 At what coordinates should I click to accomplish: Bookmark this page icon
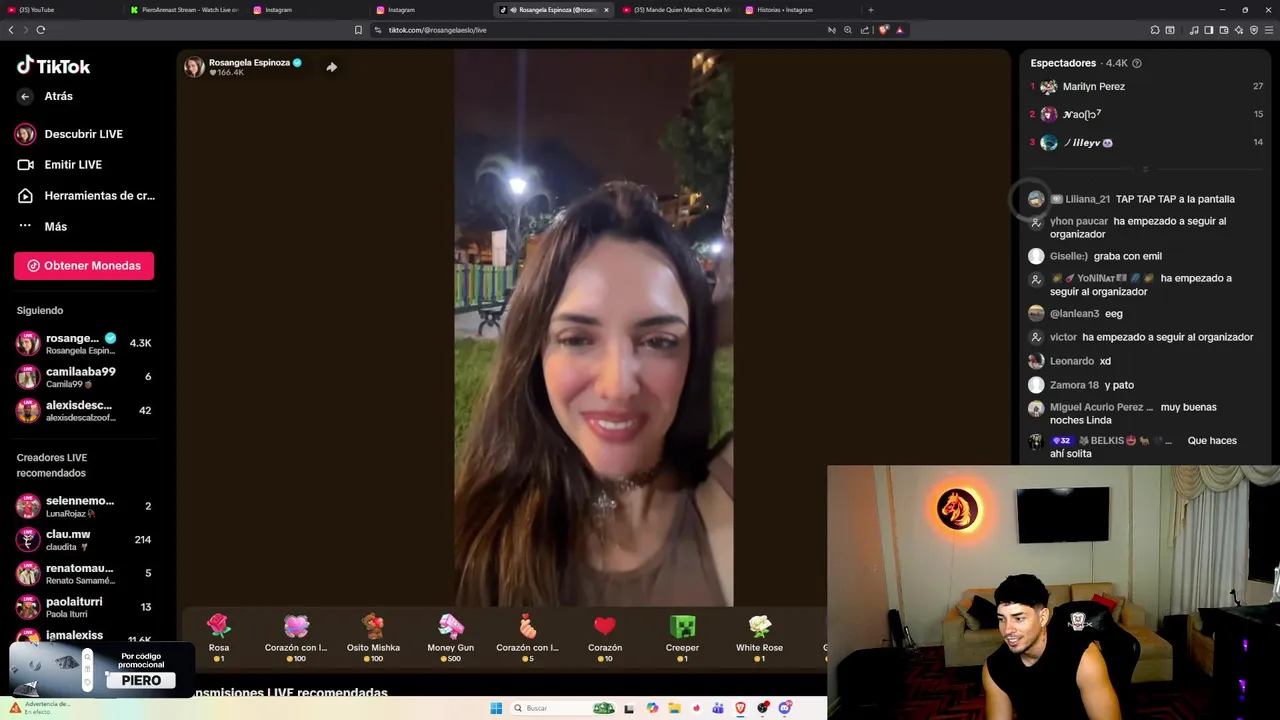(358, 30)
